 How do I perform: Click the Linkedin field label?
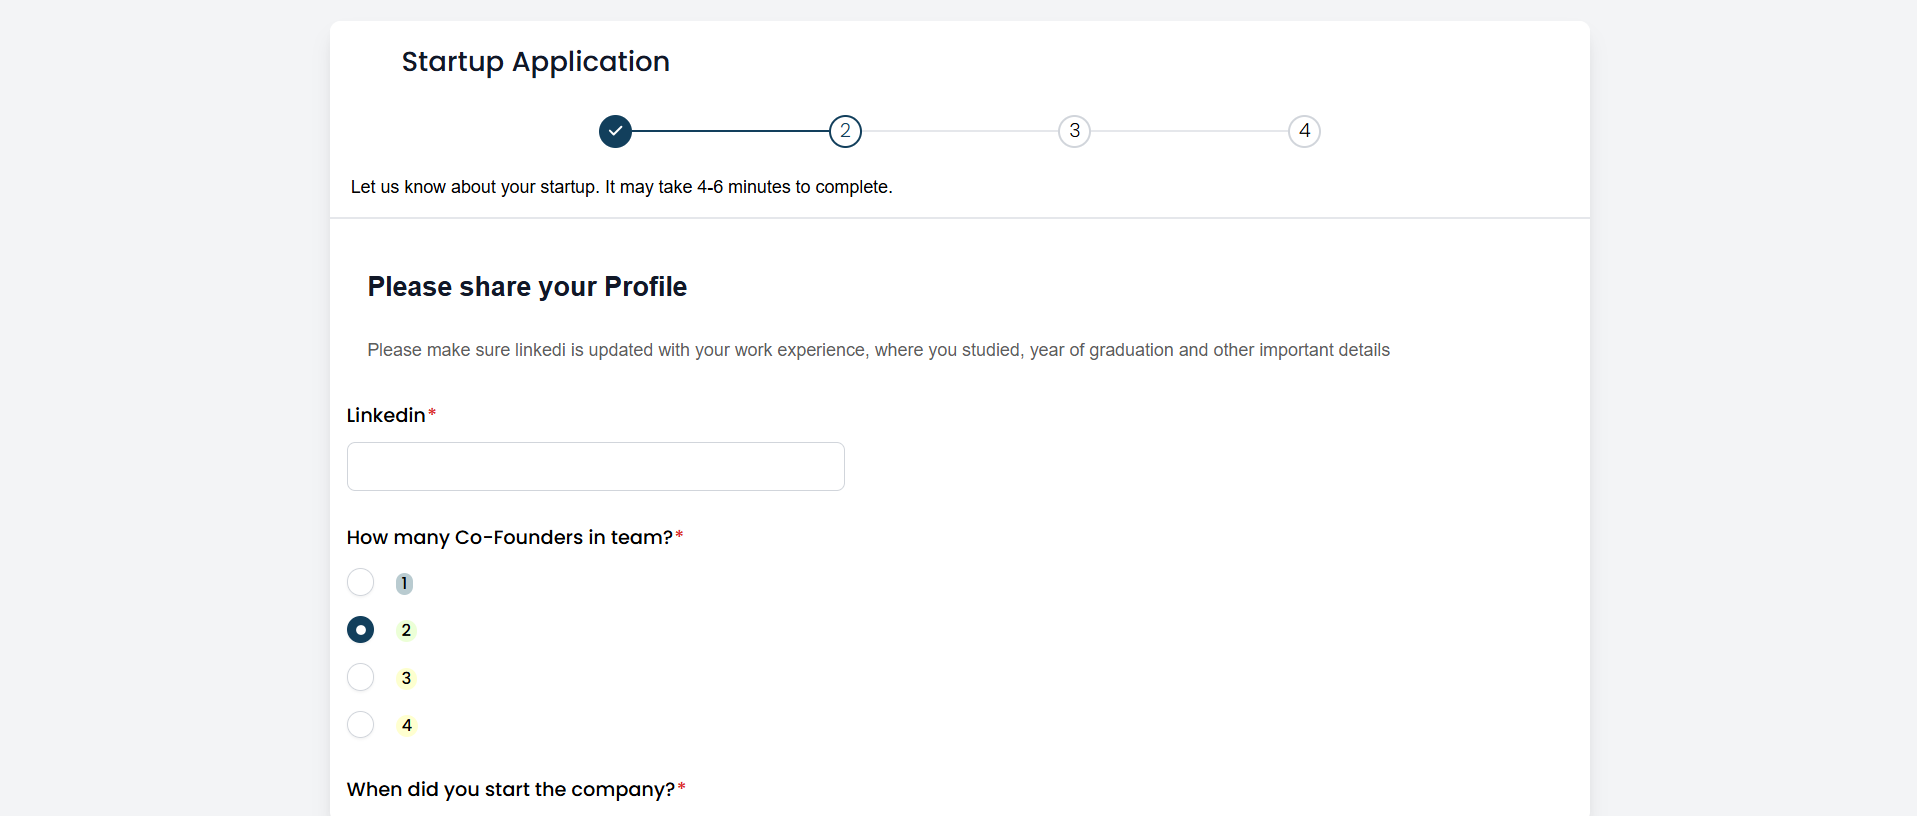[386, 415]
